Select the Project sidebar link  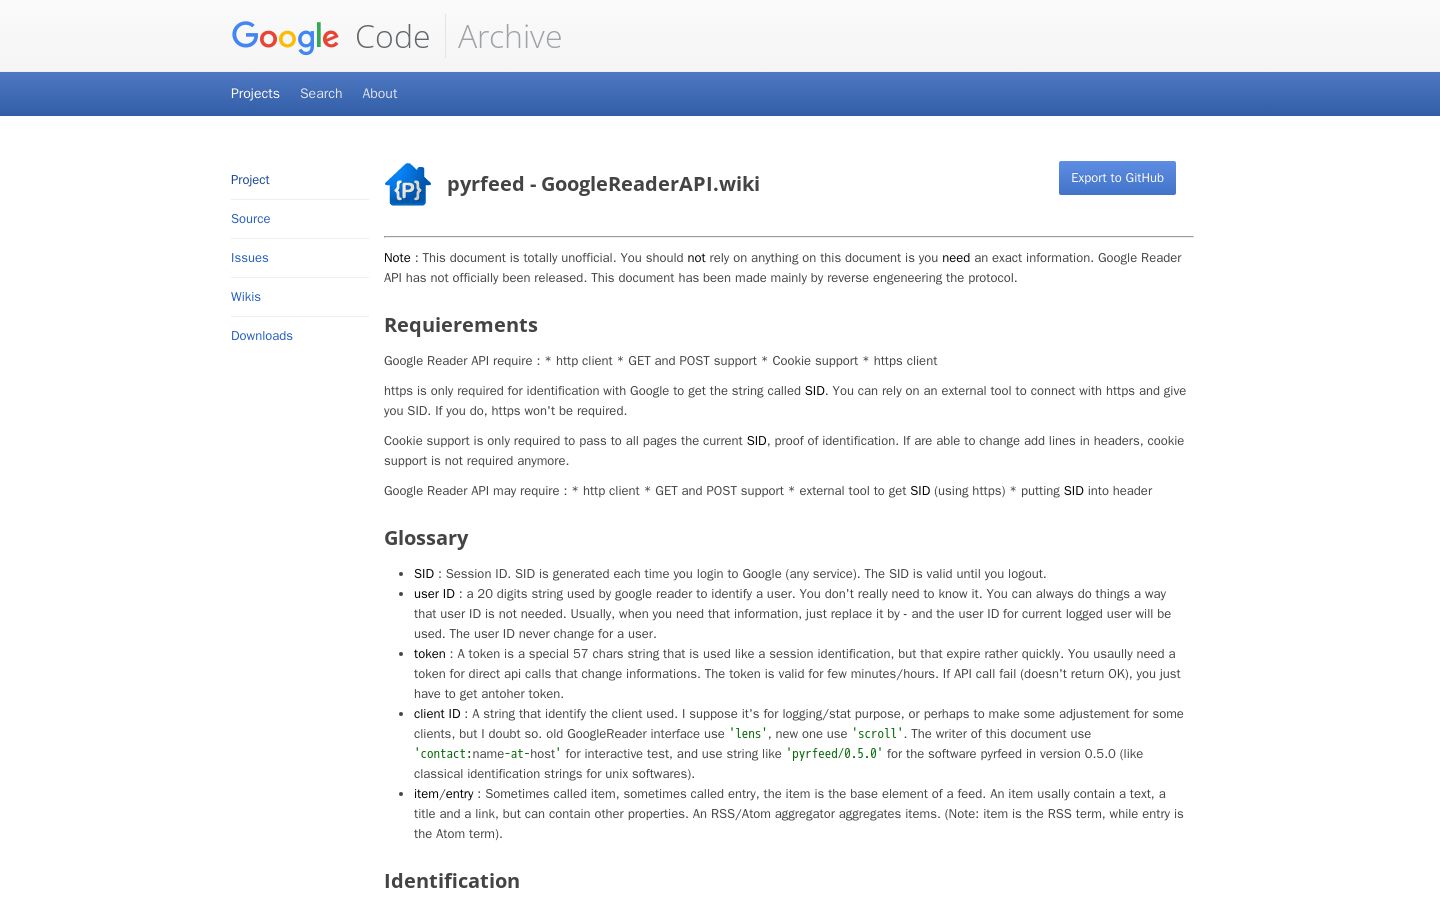[250, 180]
